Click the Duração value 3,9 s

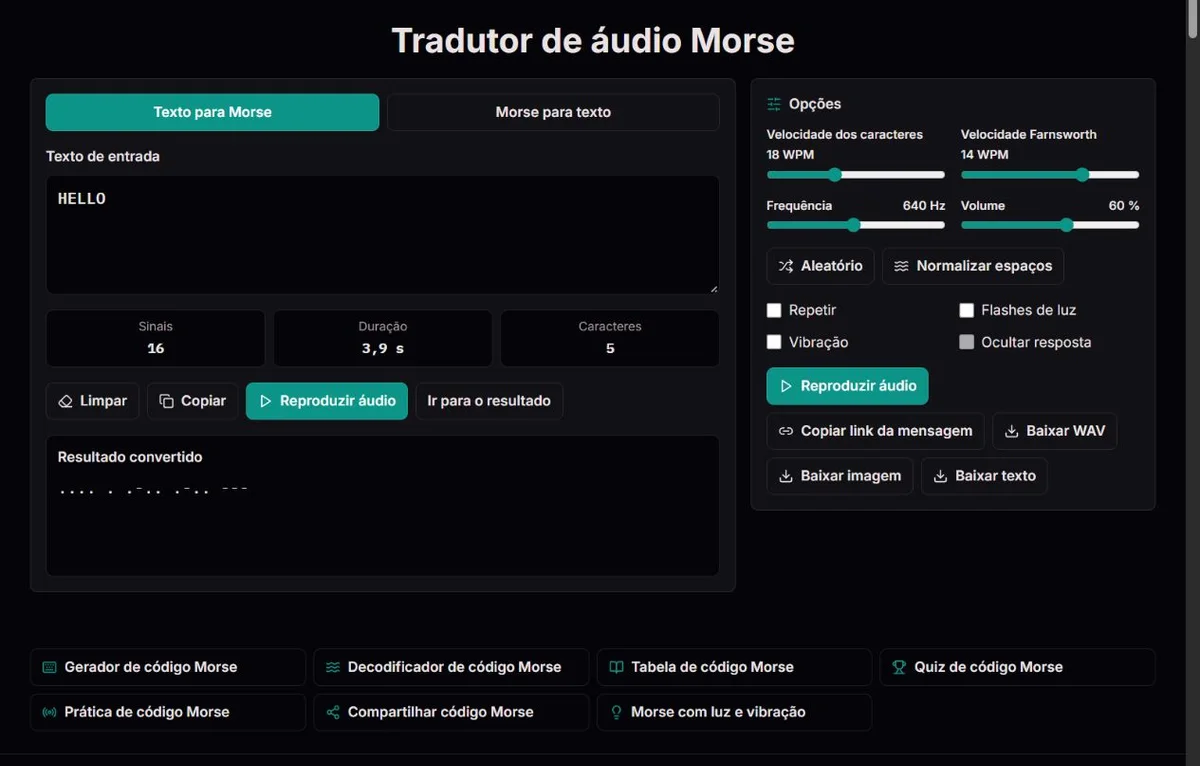(383, 348)
